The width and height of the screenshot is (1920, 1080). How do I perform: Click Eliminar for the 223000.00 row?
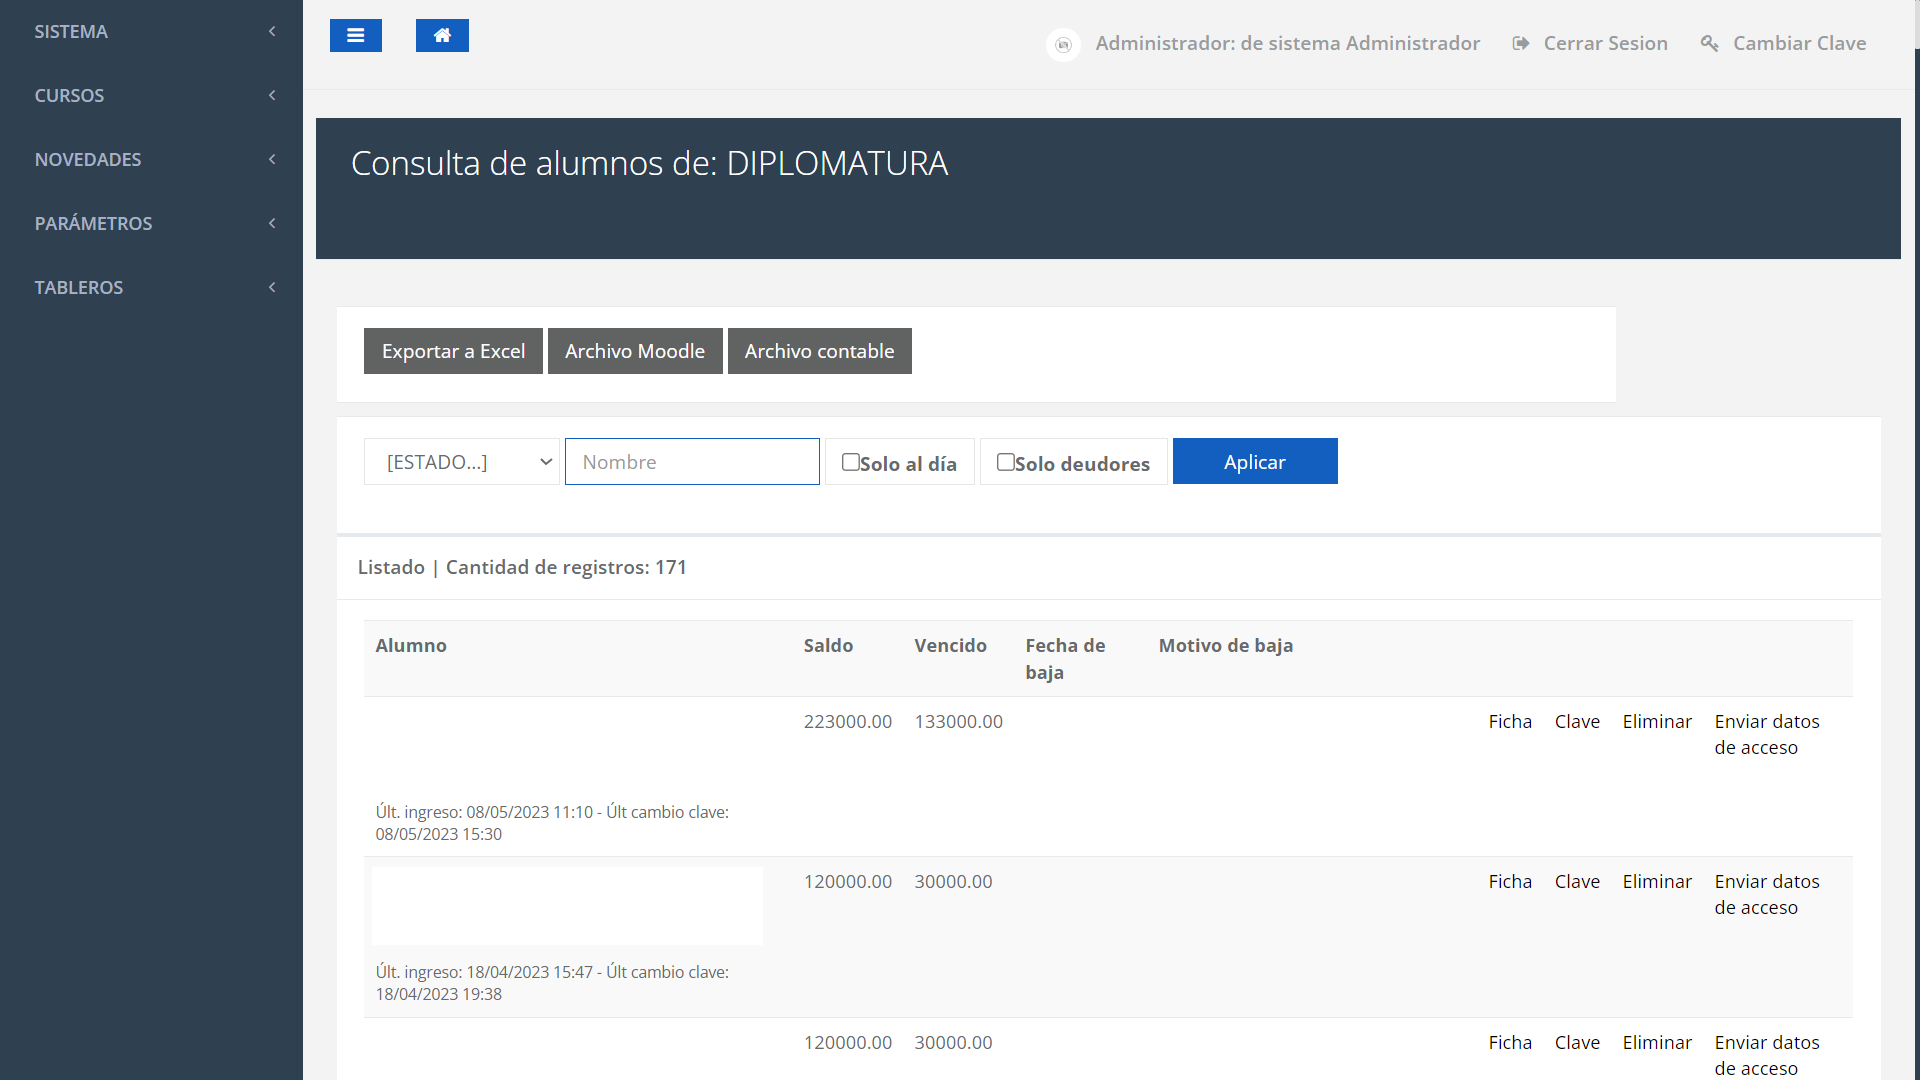(1657, 722)
